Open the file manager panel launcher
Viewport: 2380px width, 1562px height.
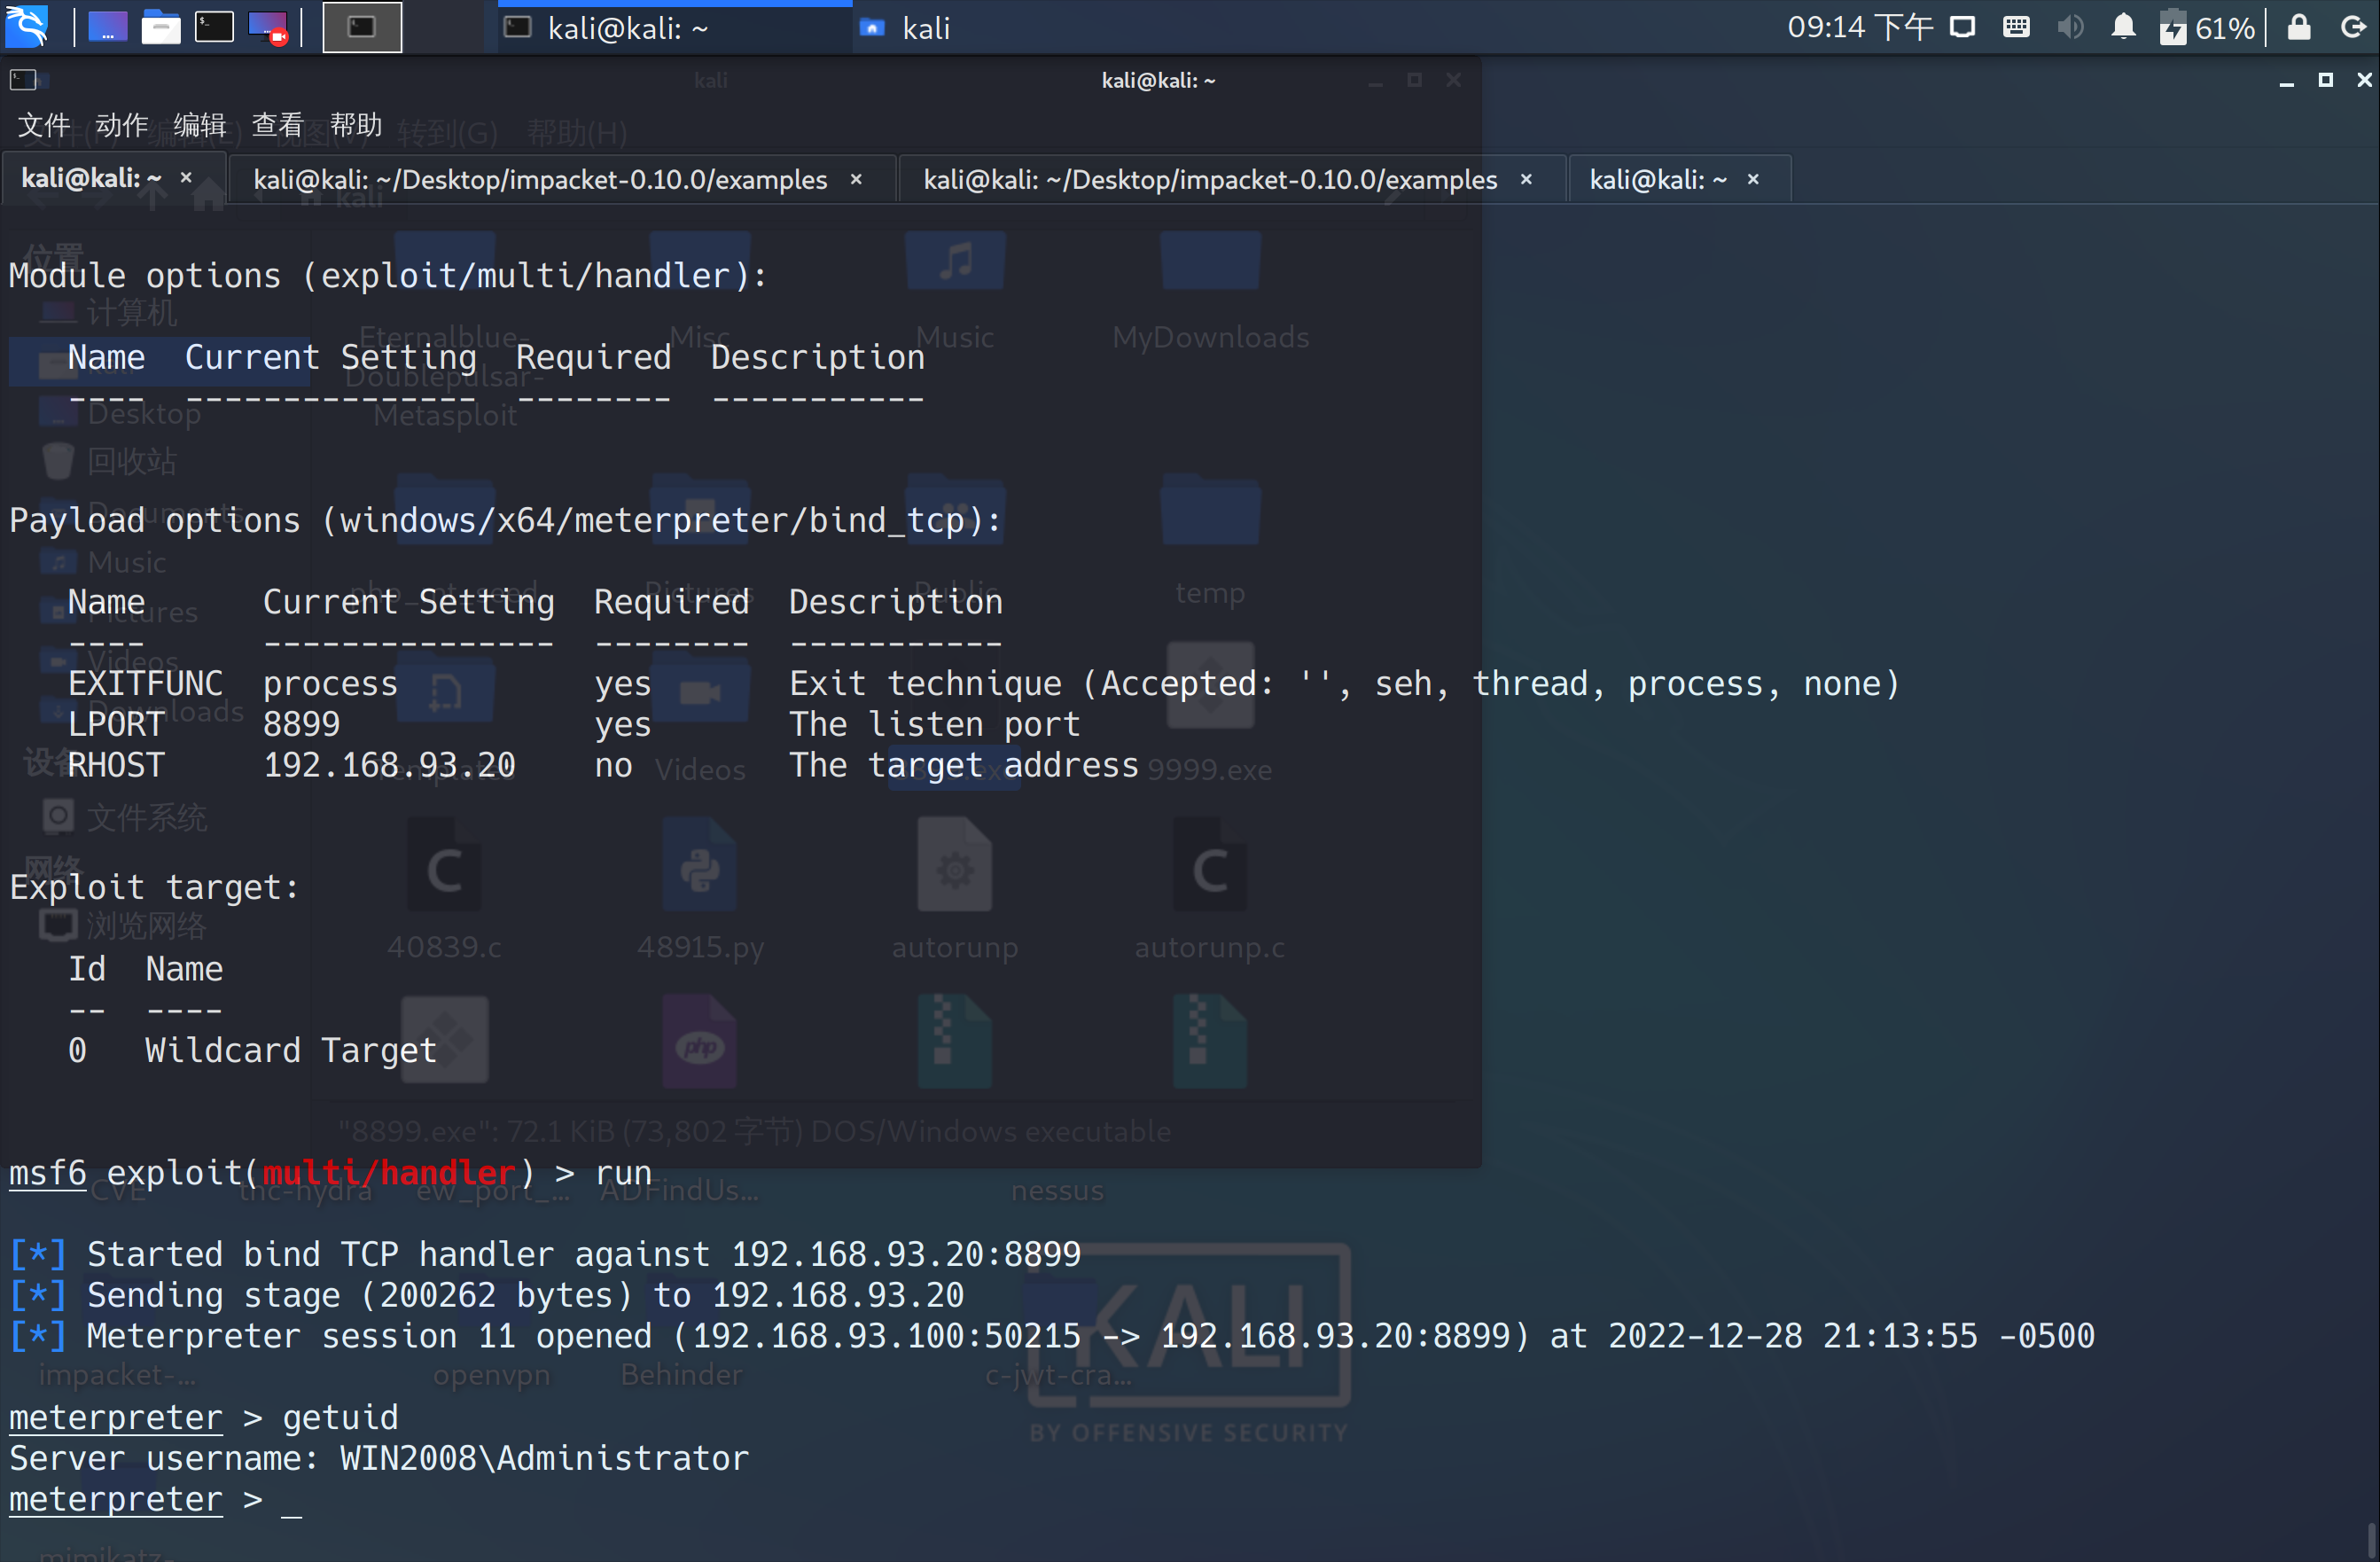tap(160, 27)
